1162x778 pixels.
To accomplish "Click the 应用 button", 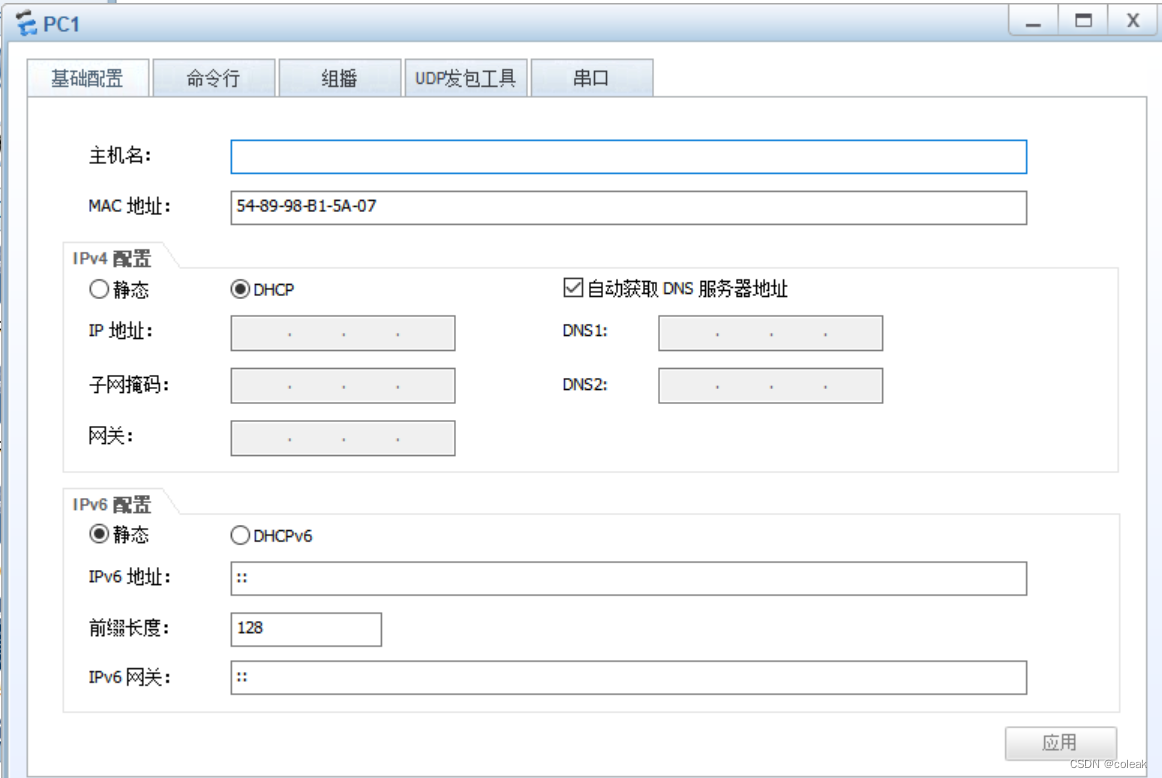I will click(x=1060, y=742).
